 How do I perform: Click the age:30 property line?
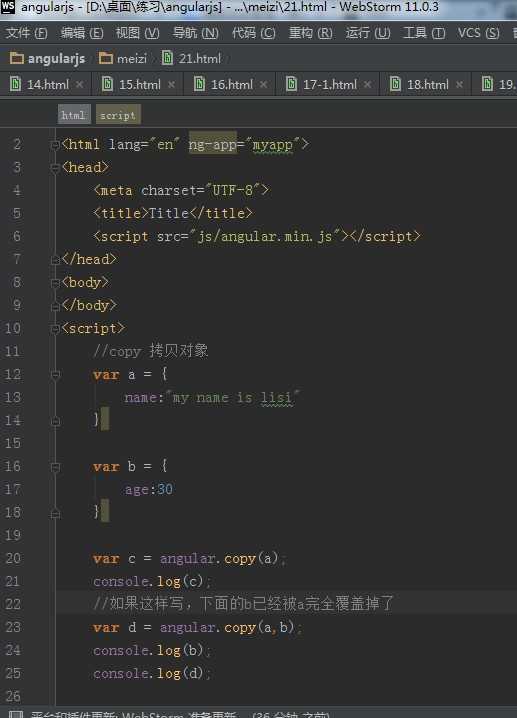pyautogui.click(x=148, y=490)
